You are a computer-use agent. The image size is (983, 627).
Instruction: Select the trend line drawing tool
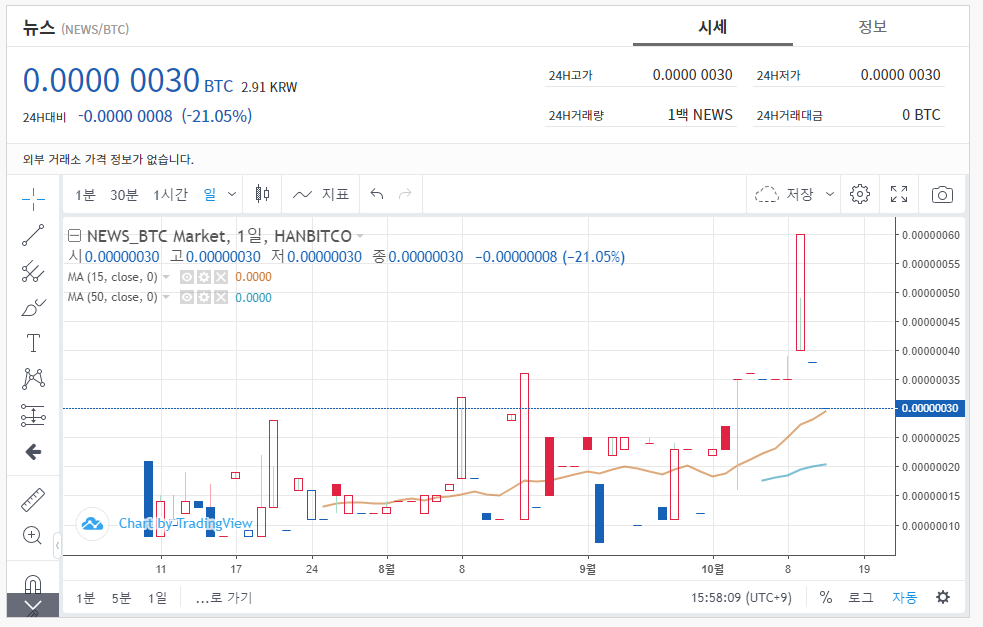click(33, 235)
